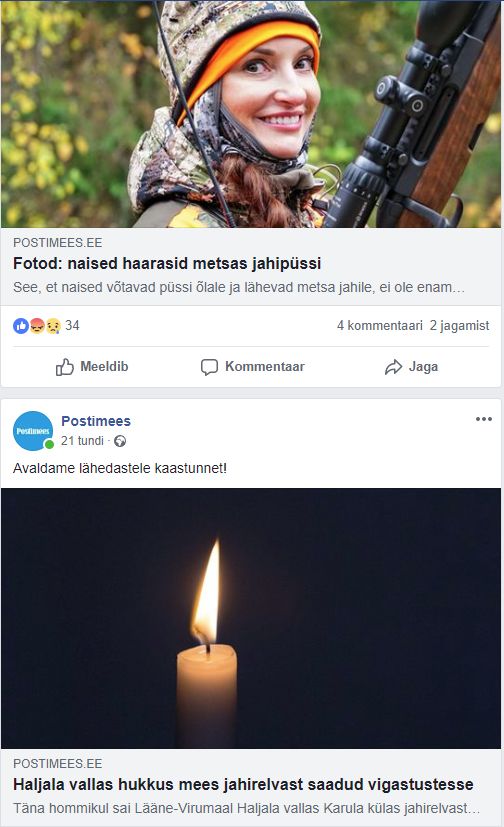This screenshot has height=827, width=504.
Task: Click the Kommentaar speech bubble button
Action: click(253, 367)
